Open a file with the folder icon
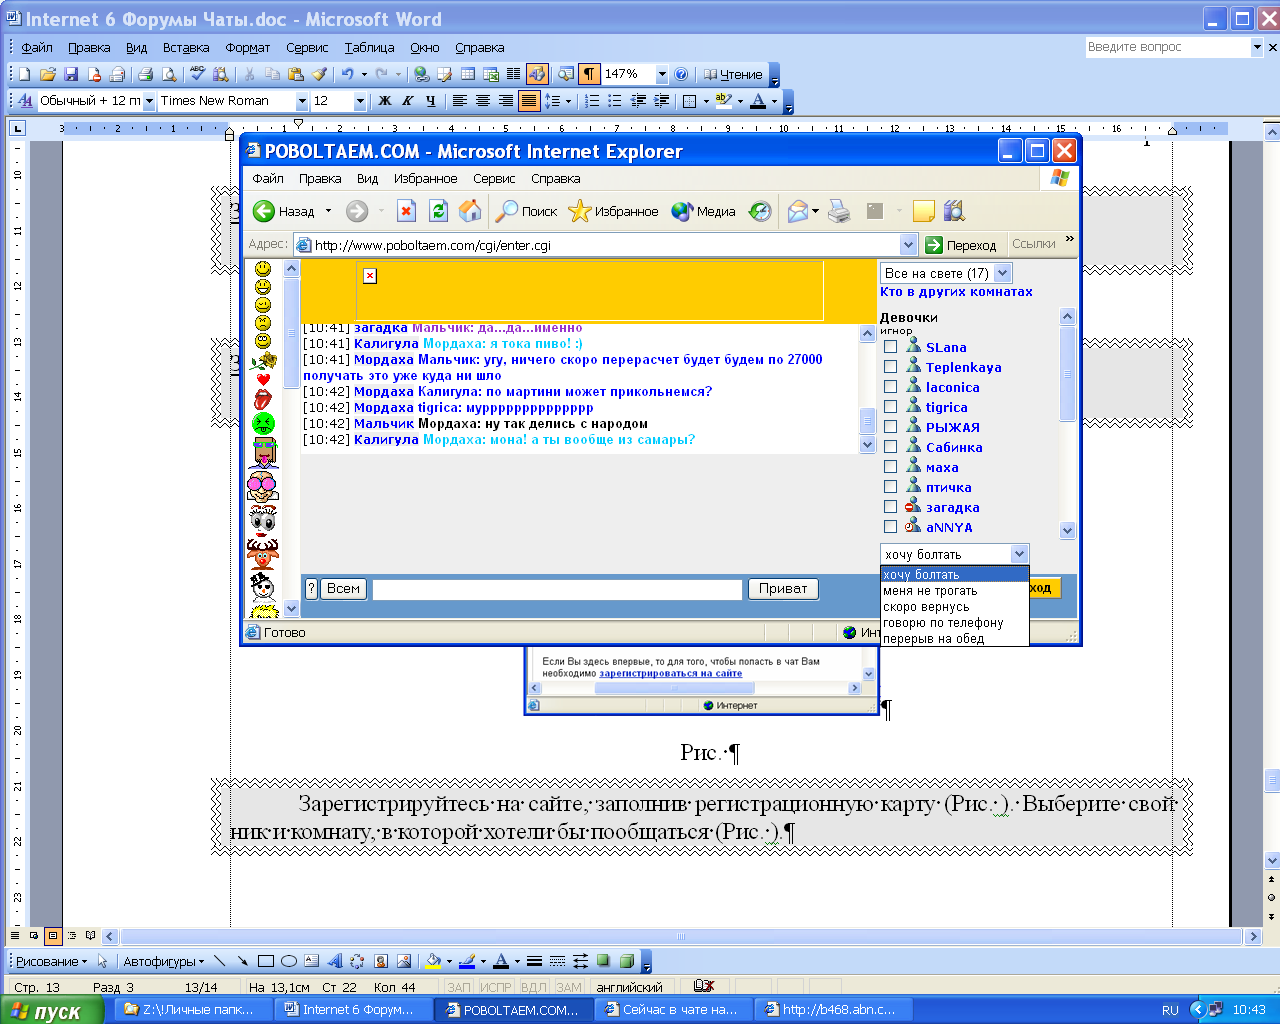This screenshot has width=1280, height=1024. [48, 74]
